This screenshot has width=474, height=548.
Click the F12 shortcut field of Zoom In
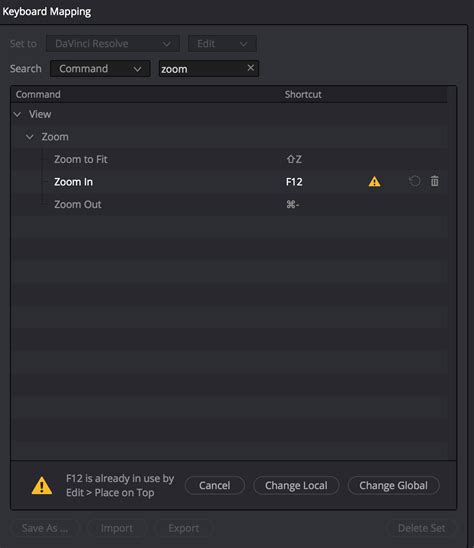point(294,182)
